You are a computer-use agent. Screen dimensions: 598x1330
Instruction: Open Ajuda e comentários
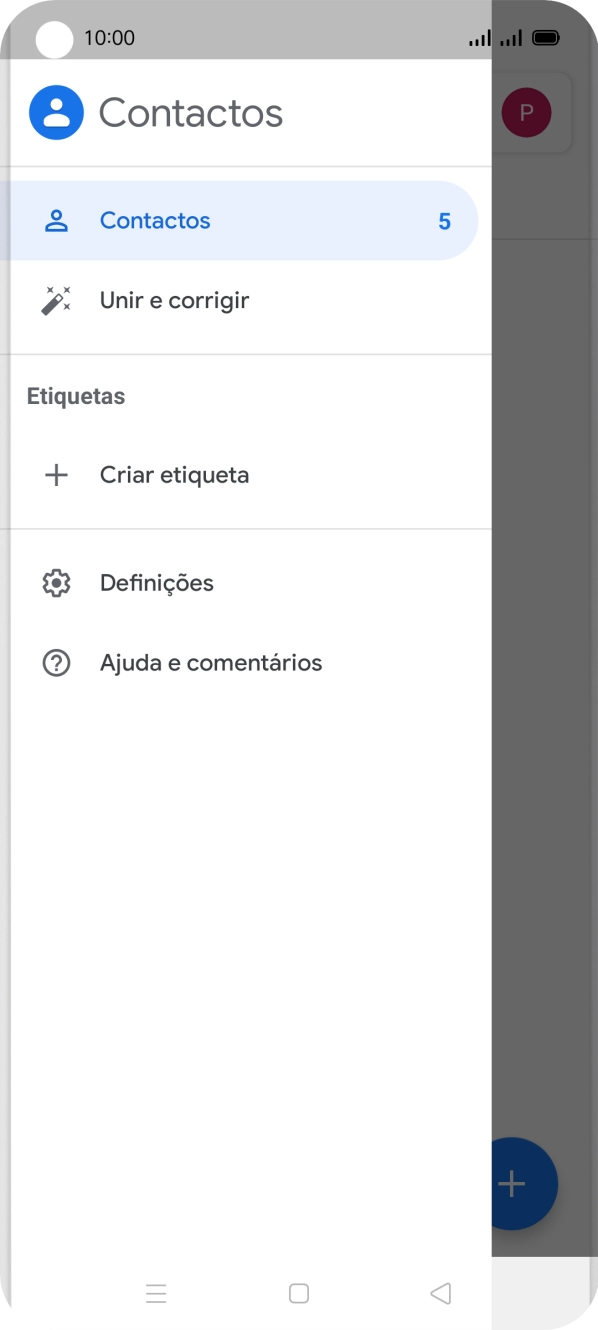pyautogui.click(x=210, y=662)
